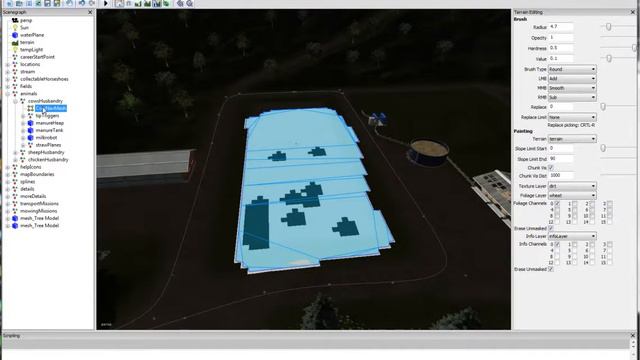Click the group icon of transportMissions
Screen dimensions: 640x360
click(15, 204)
